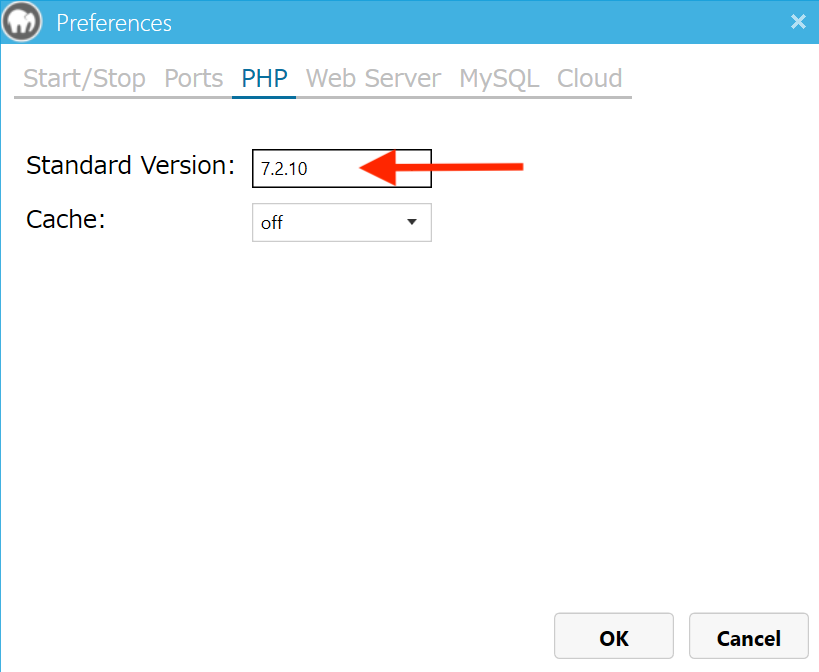The width and height of the screenshot is (819, 672).
Task: Click the off value in Cache
Action: (x=272, y=223)
